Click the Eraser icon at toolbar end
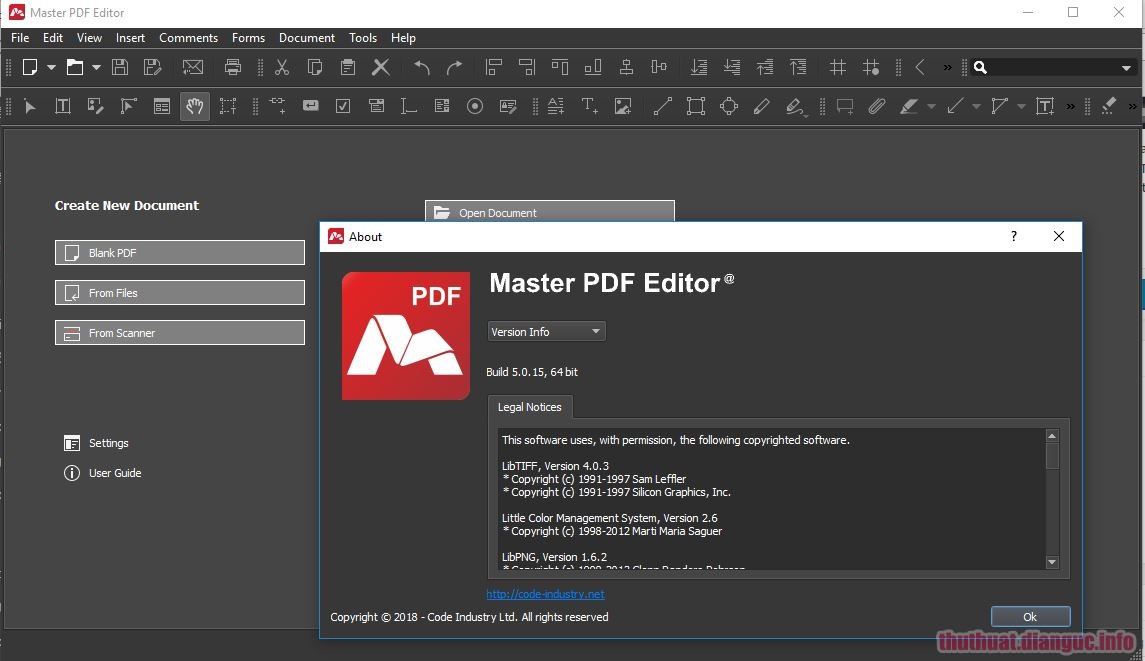Viewport: 1145px width, 661px height. [1108, 106]
